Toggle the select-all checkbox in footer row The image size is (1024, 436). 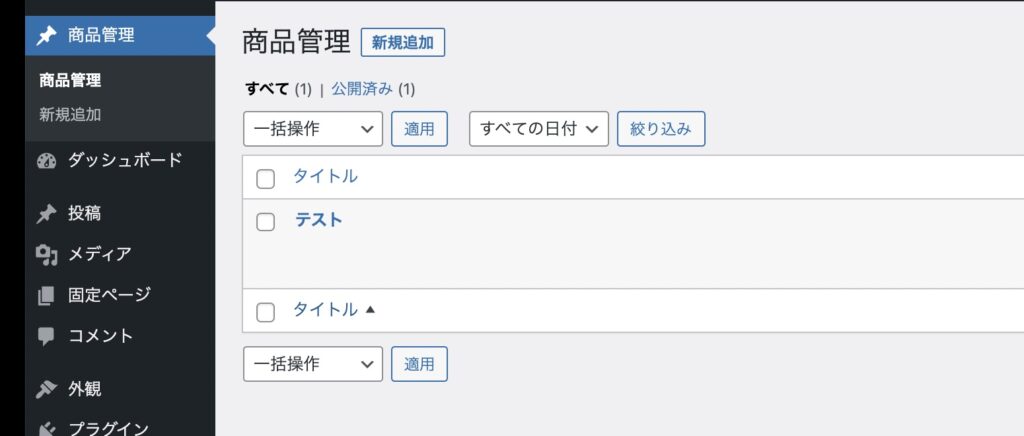[265, 312]
